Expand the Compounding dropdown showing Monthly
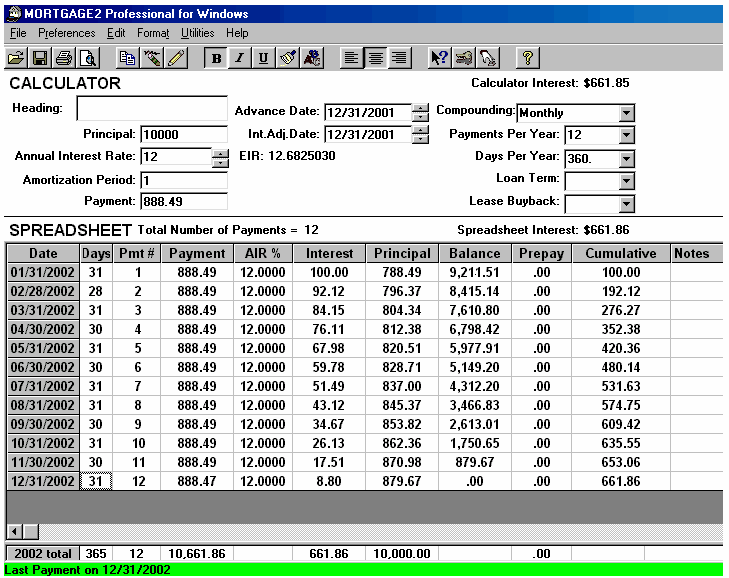The image size is (729, 578). click(626, 113)
